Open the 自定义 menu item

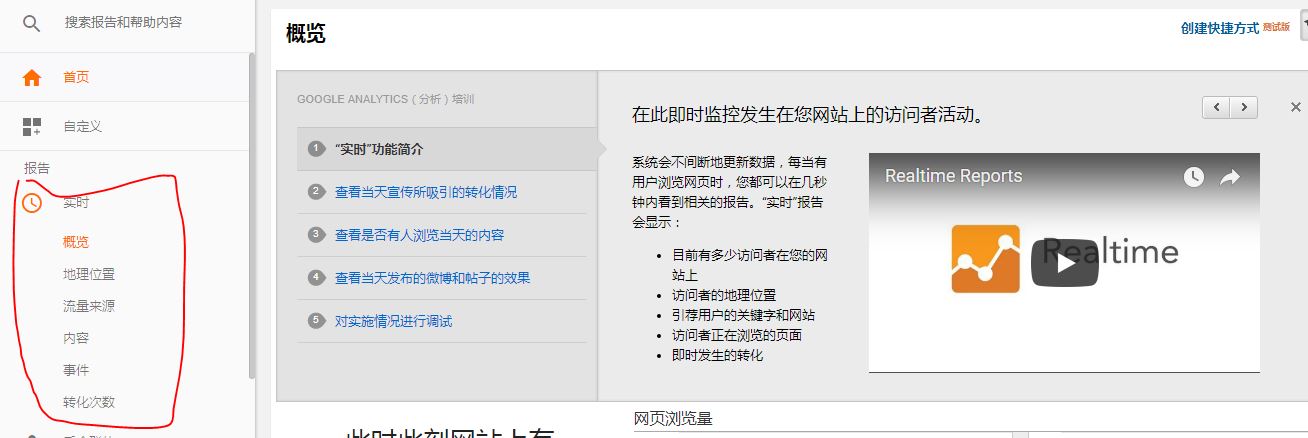82,127
